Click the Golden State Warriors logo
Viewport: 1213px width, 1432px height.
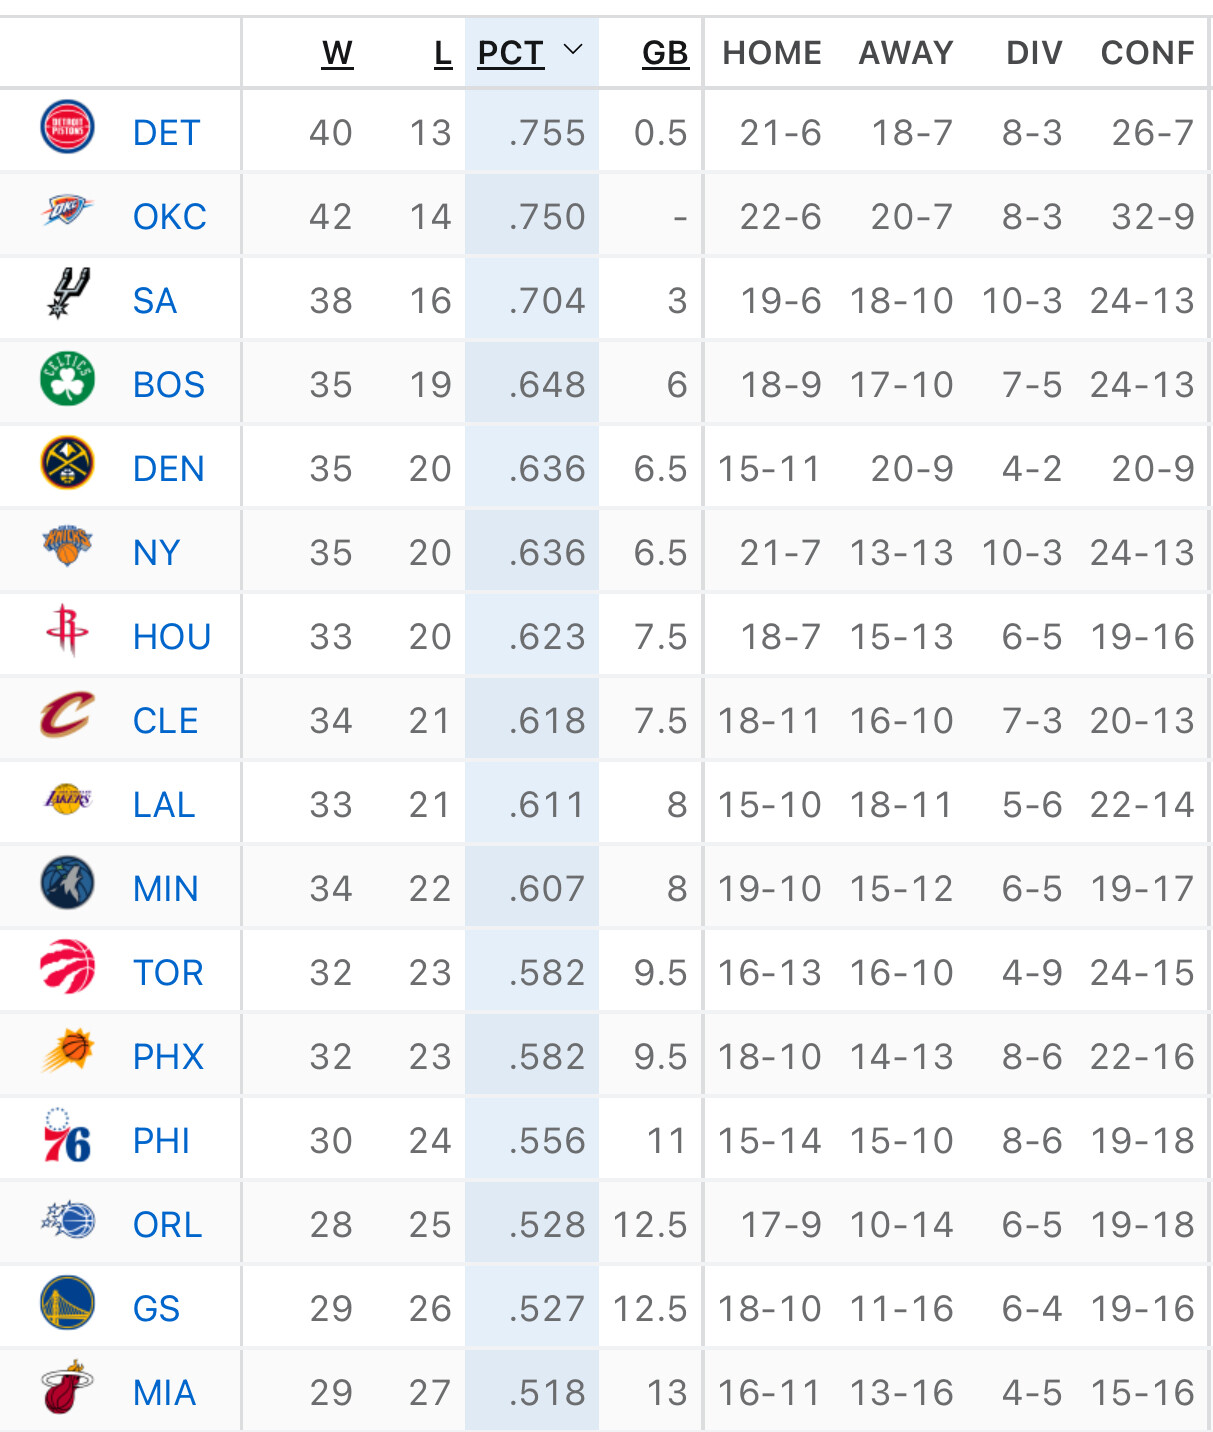coord(67,1303)
